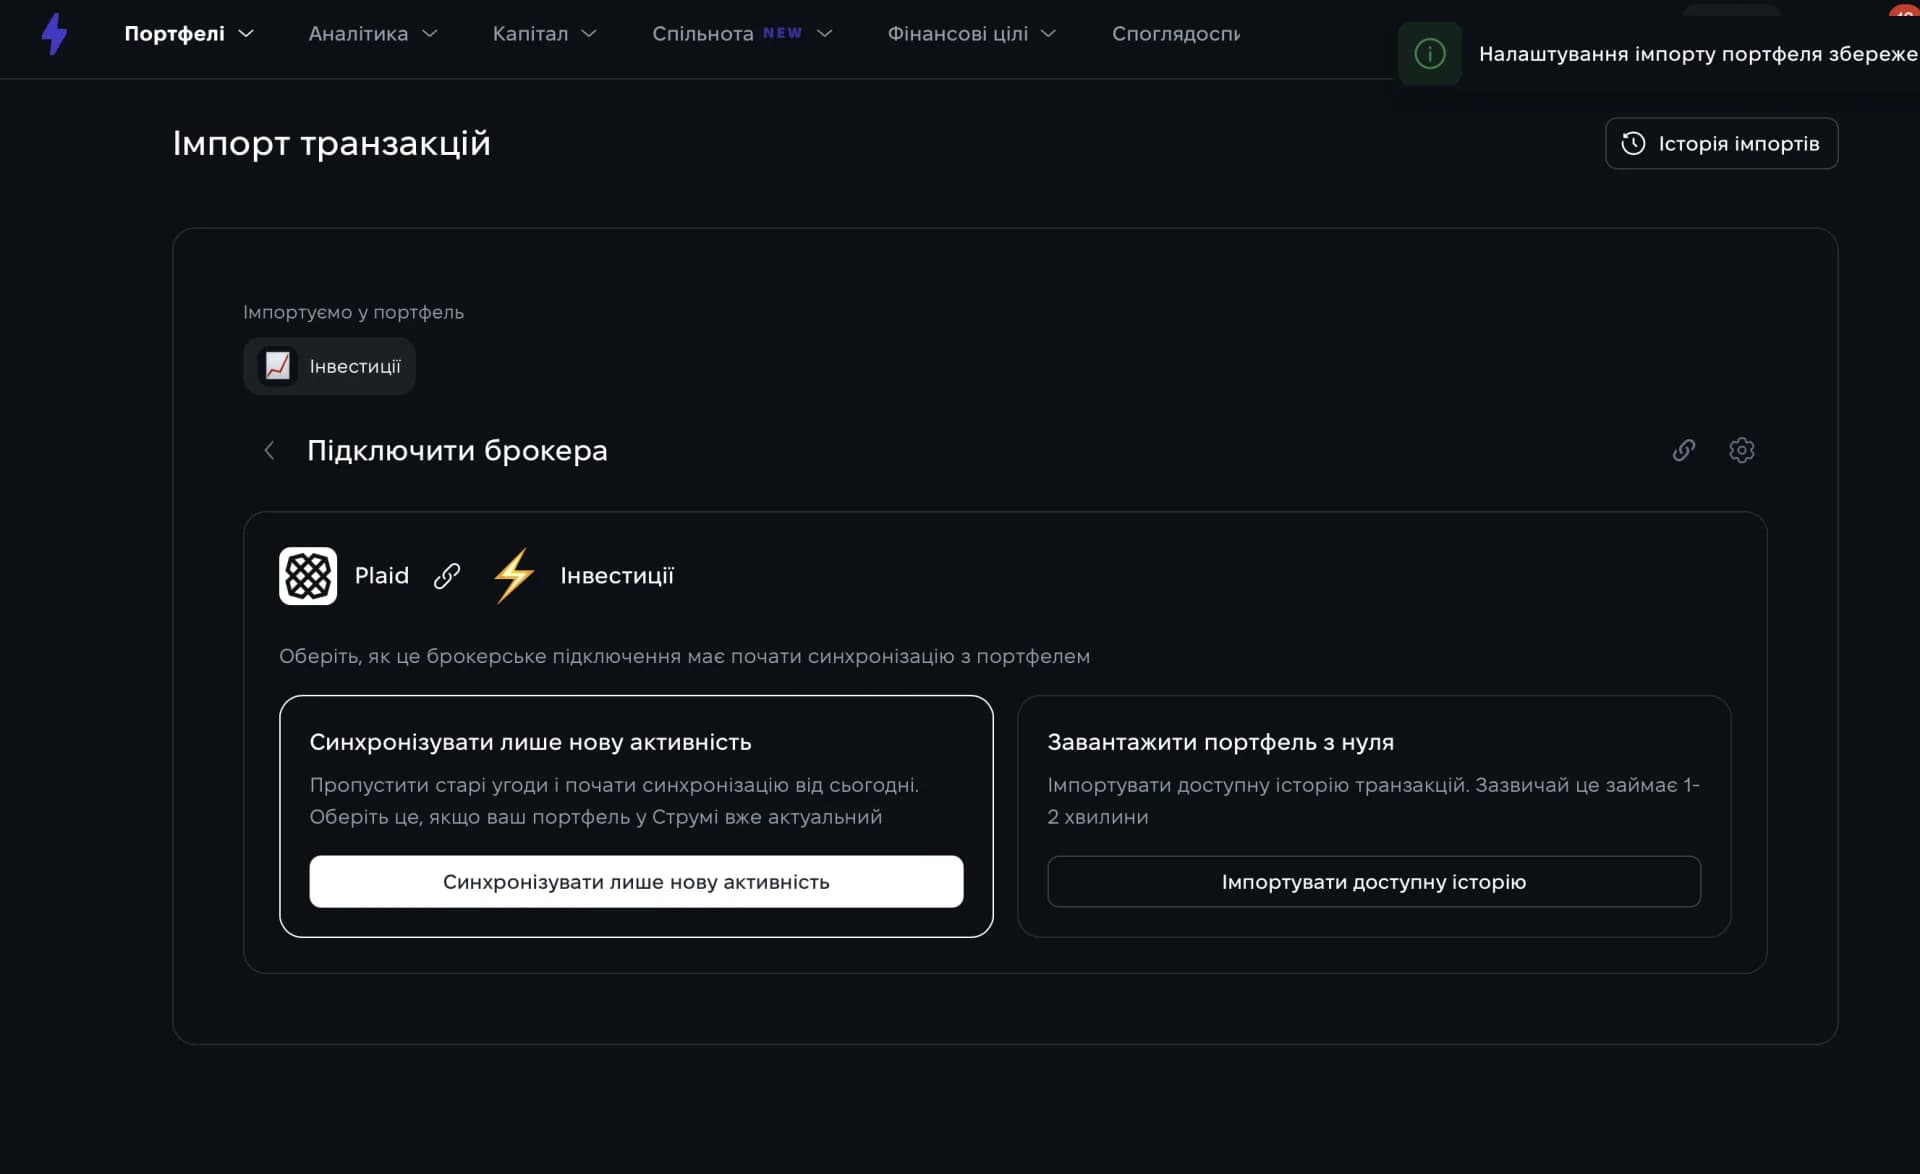Open broker connection settings gear icon
The width and height of the screenshot is (1920, 1174).
(1741, 450)
